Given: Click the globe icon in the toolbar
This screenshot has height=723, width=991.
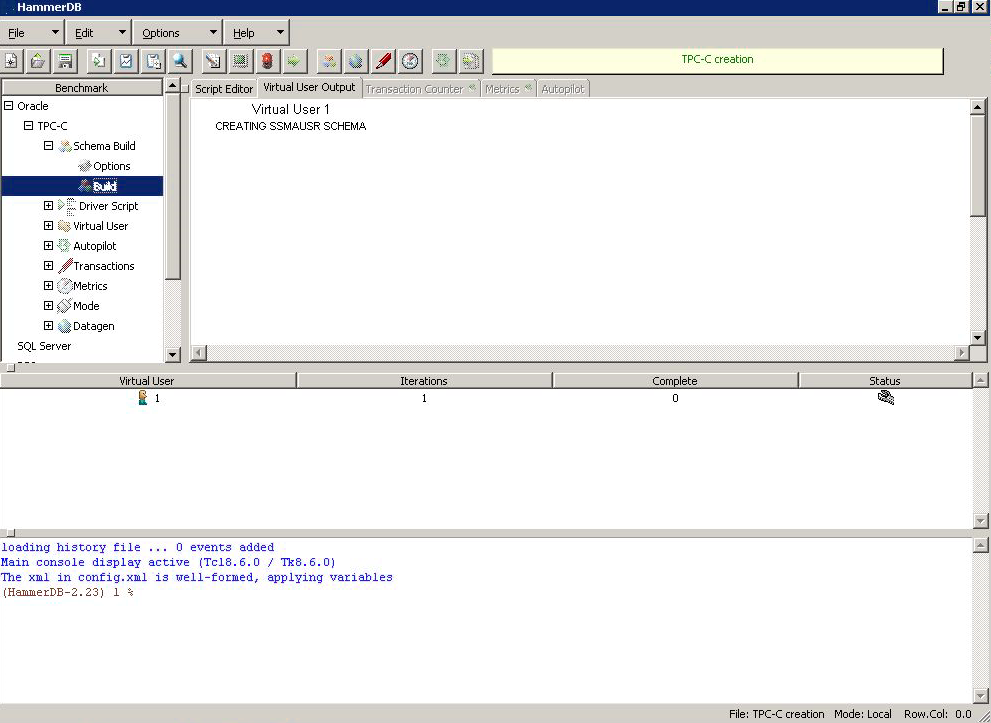Looking at the screenshot, I should point(355,61).
